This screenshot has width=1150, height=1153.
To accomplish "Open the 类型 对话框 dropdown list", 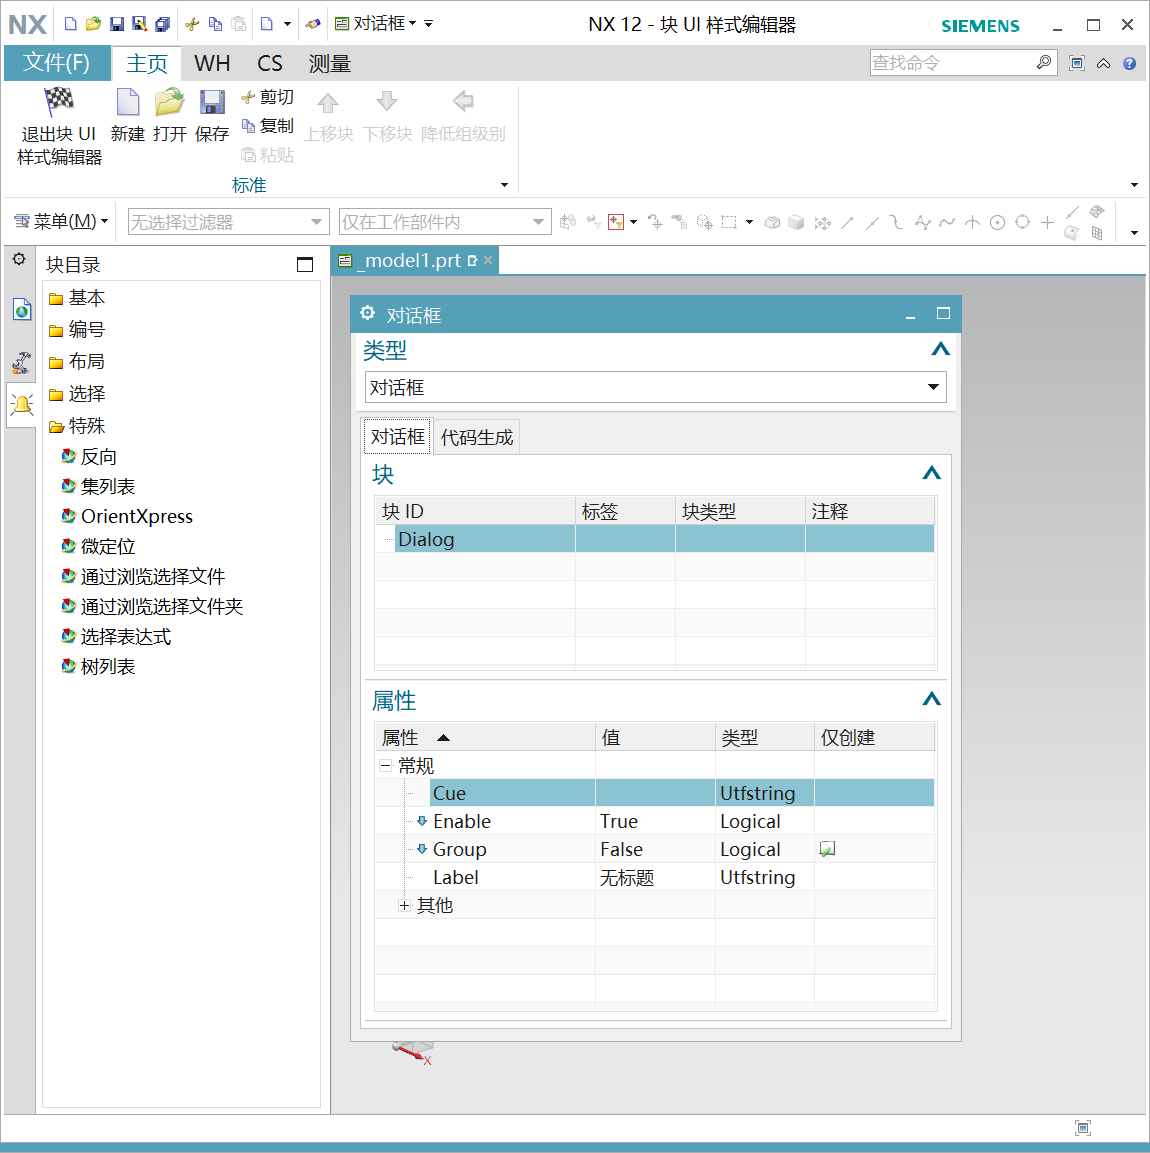I will (932, 387).
